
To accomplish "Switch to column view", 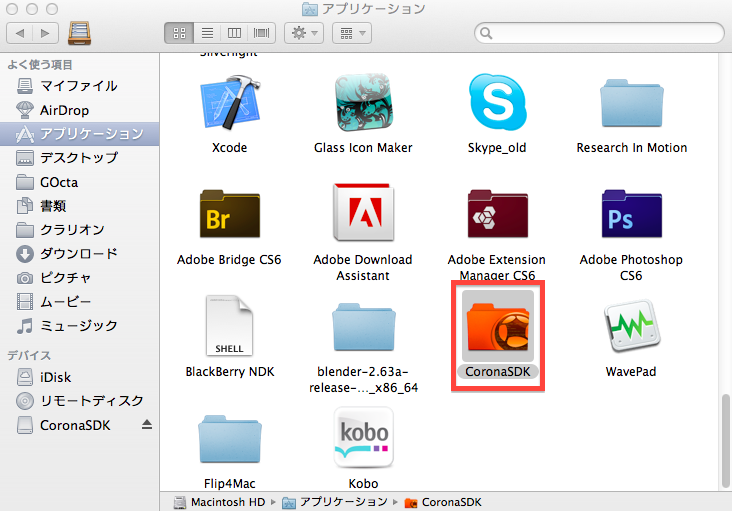I will tap(234, 33).
